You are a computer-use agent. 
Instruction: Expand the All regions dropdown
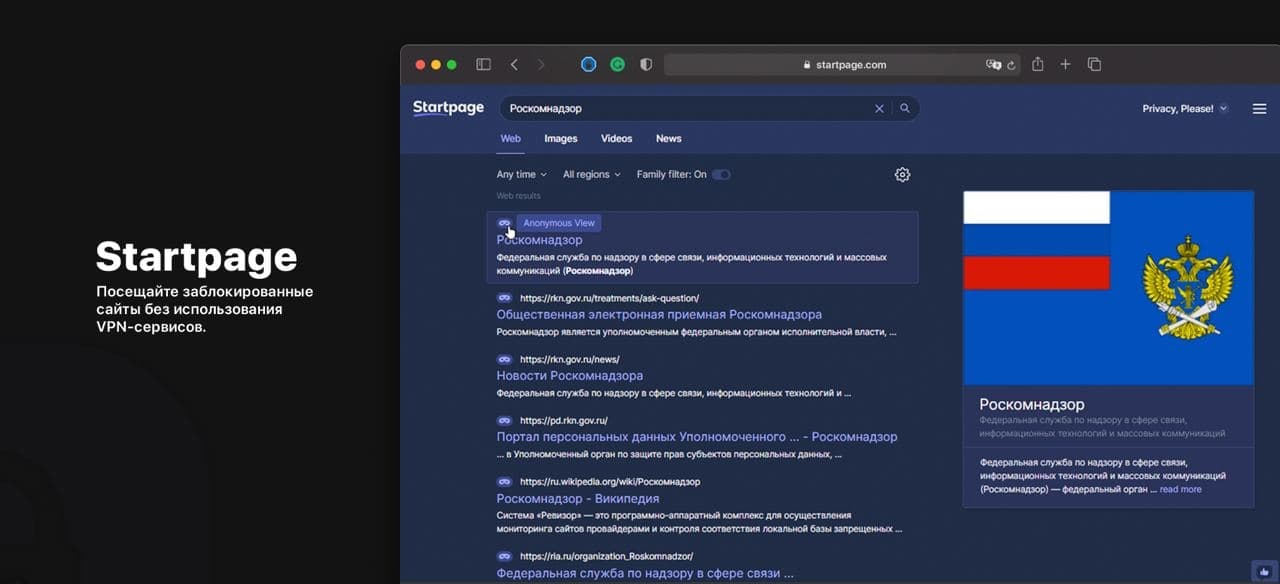tap(591, 174)
